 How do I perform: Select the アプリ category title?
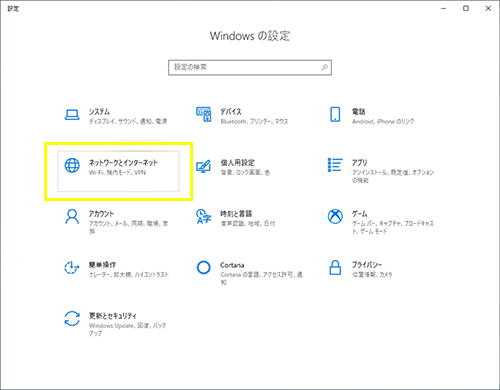[359, 163]
